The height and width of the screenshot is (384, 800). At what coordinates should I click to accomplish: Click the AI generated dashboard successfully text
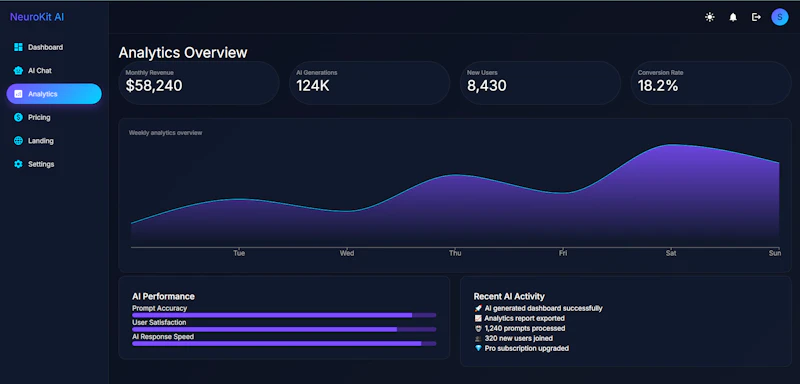coord(543,309)
